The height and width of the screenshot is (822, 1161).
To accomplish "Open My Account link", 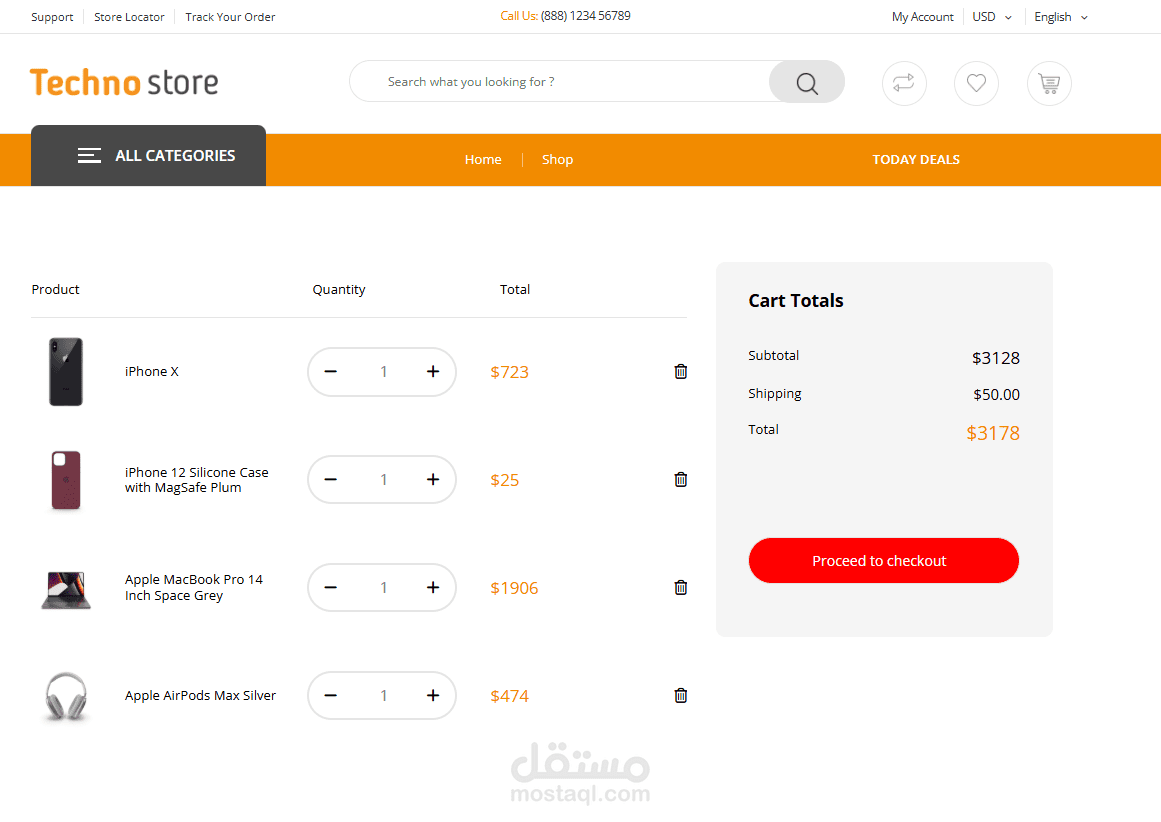I will click(923, 17).
